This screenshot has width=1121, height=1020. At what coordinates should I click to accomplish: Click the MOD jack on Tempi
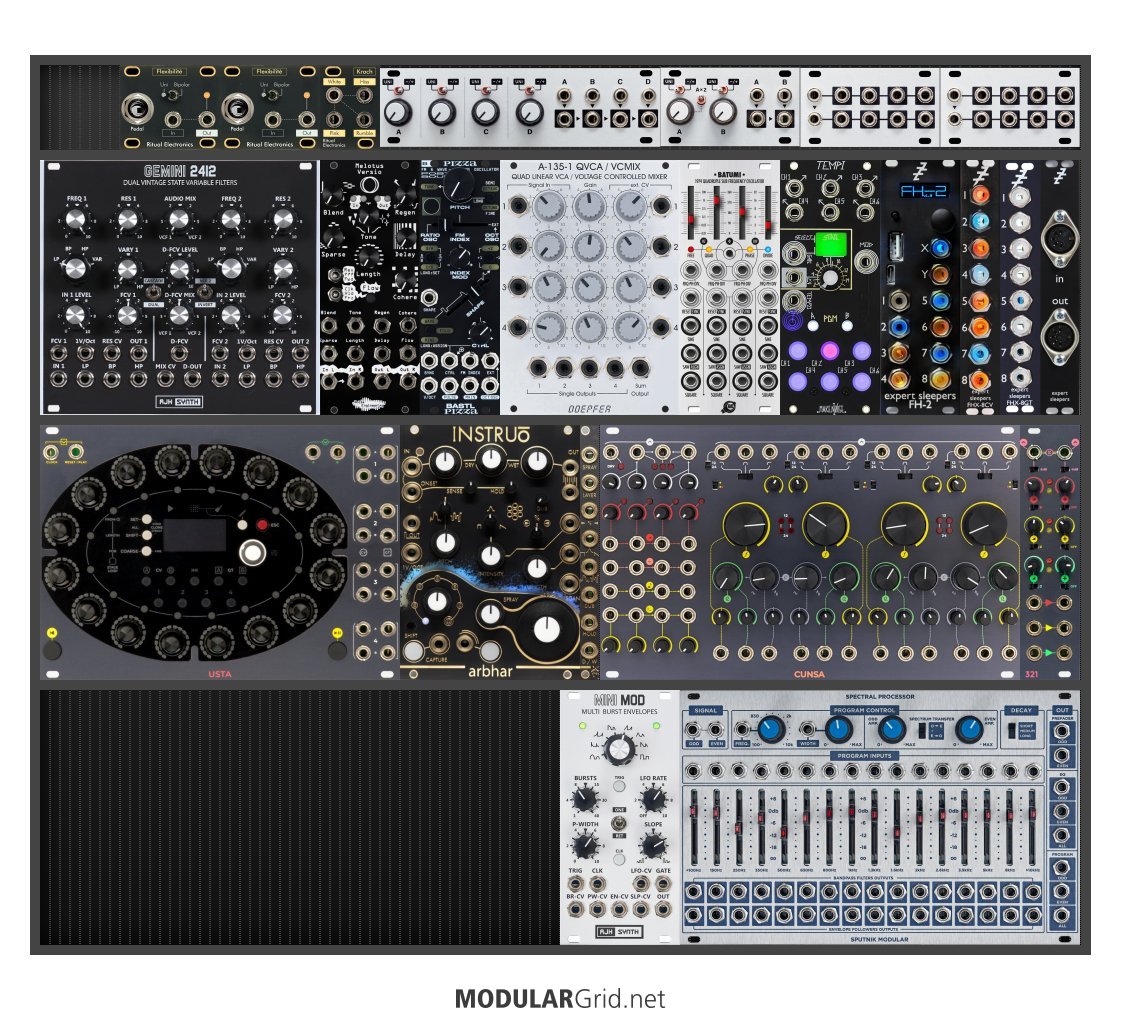point(866,262)
